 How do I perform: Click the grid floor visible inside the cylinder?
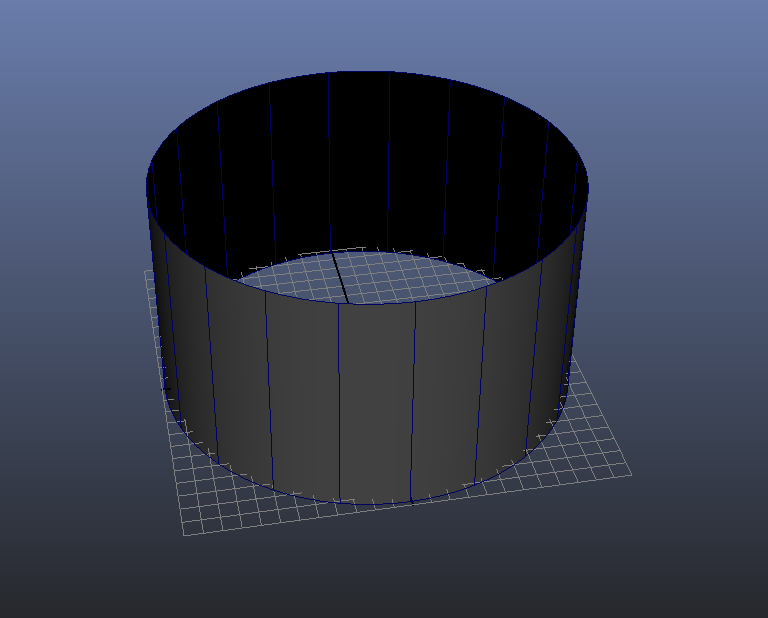coord(400,275)
